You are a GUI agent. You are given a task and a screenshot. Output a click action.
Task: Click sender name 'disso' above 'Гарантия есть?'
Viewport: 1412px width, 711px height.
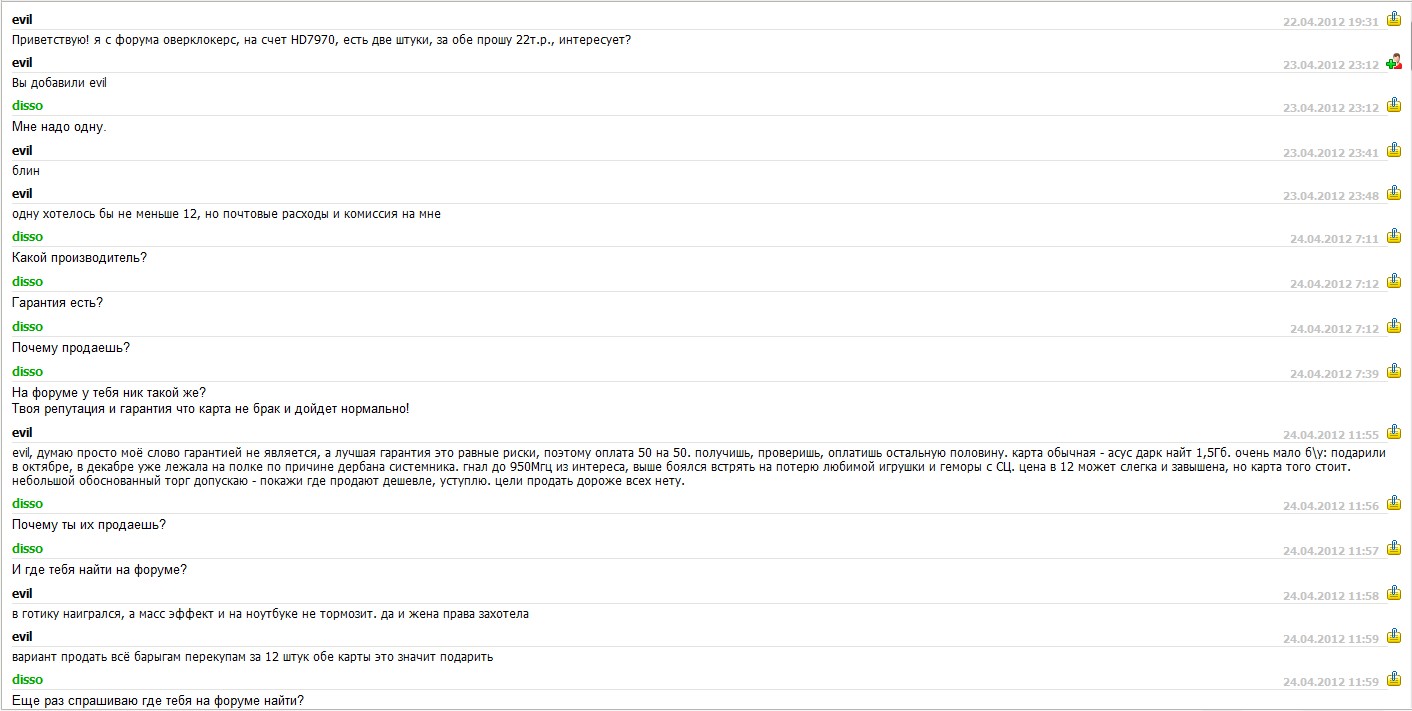(x=27, y=282)
